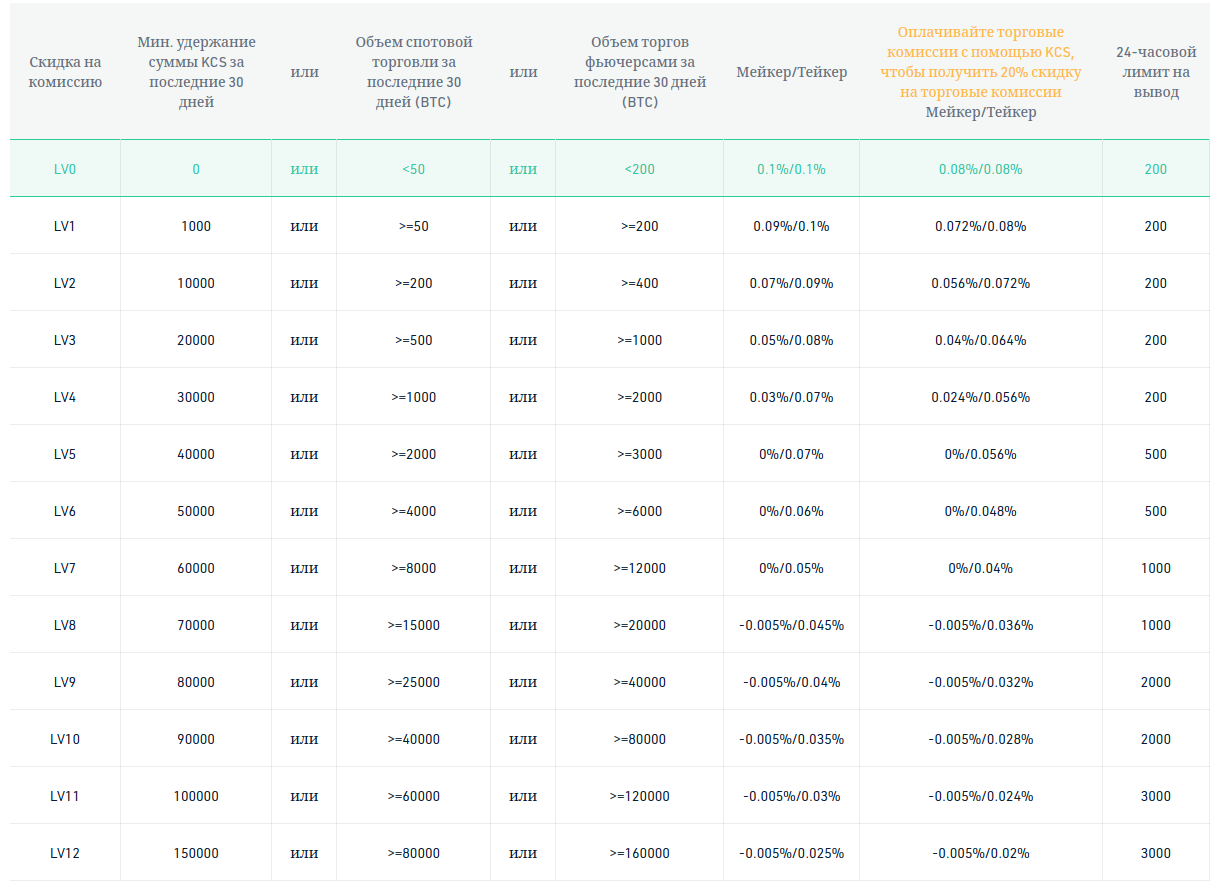Screen dimensions: 1218x896
Task: Select the LV1 level cell
Action: (x=65, y=226)
